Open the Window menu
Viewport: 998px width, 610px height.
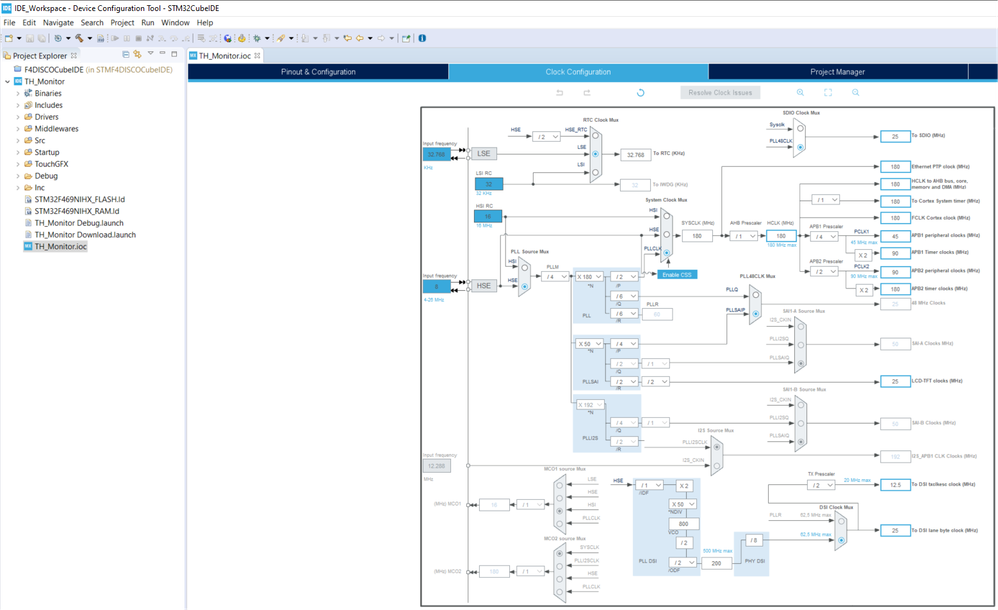tap(175, 22)
